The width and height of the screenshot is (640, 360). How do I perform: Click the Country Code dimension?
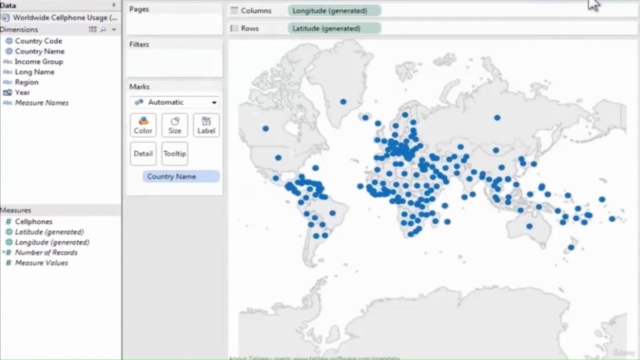coord(38,41)
